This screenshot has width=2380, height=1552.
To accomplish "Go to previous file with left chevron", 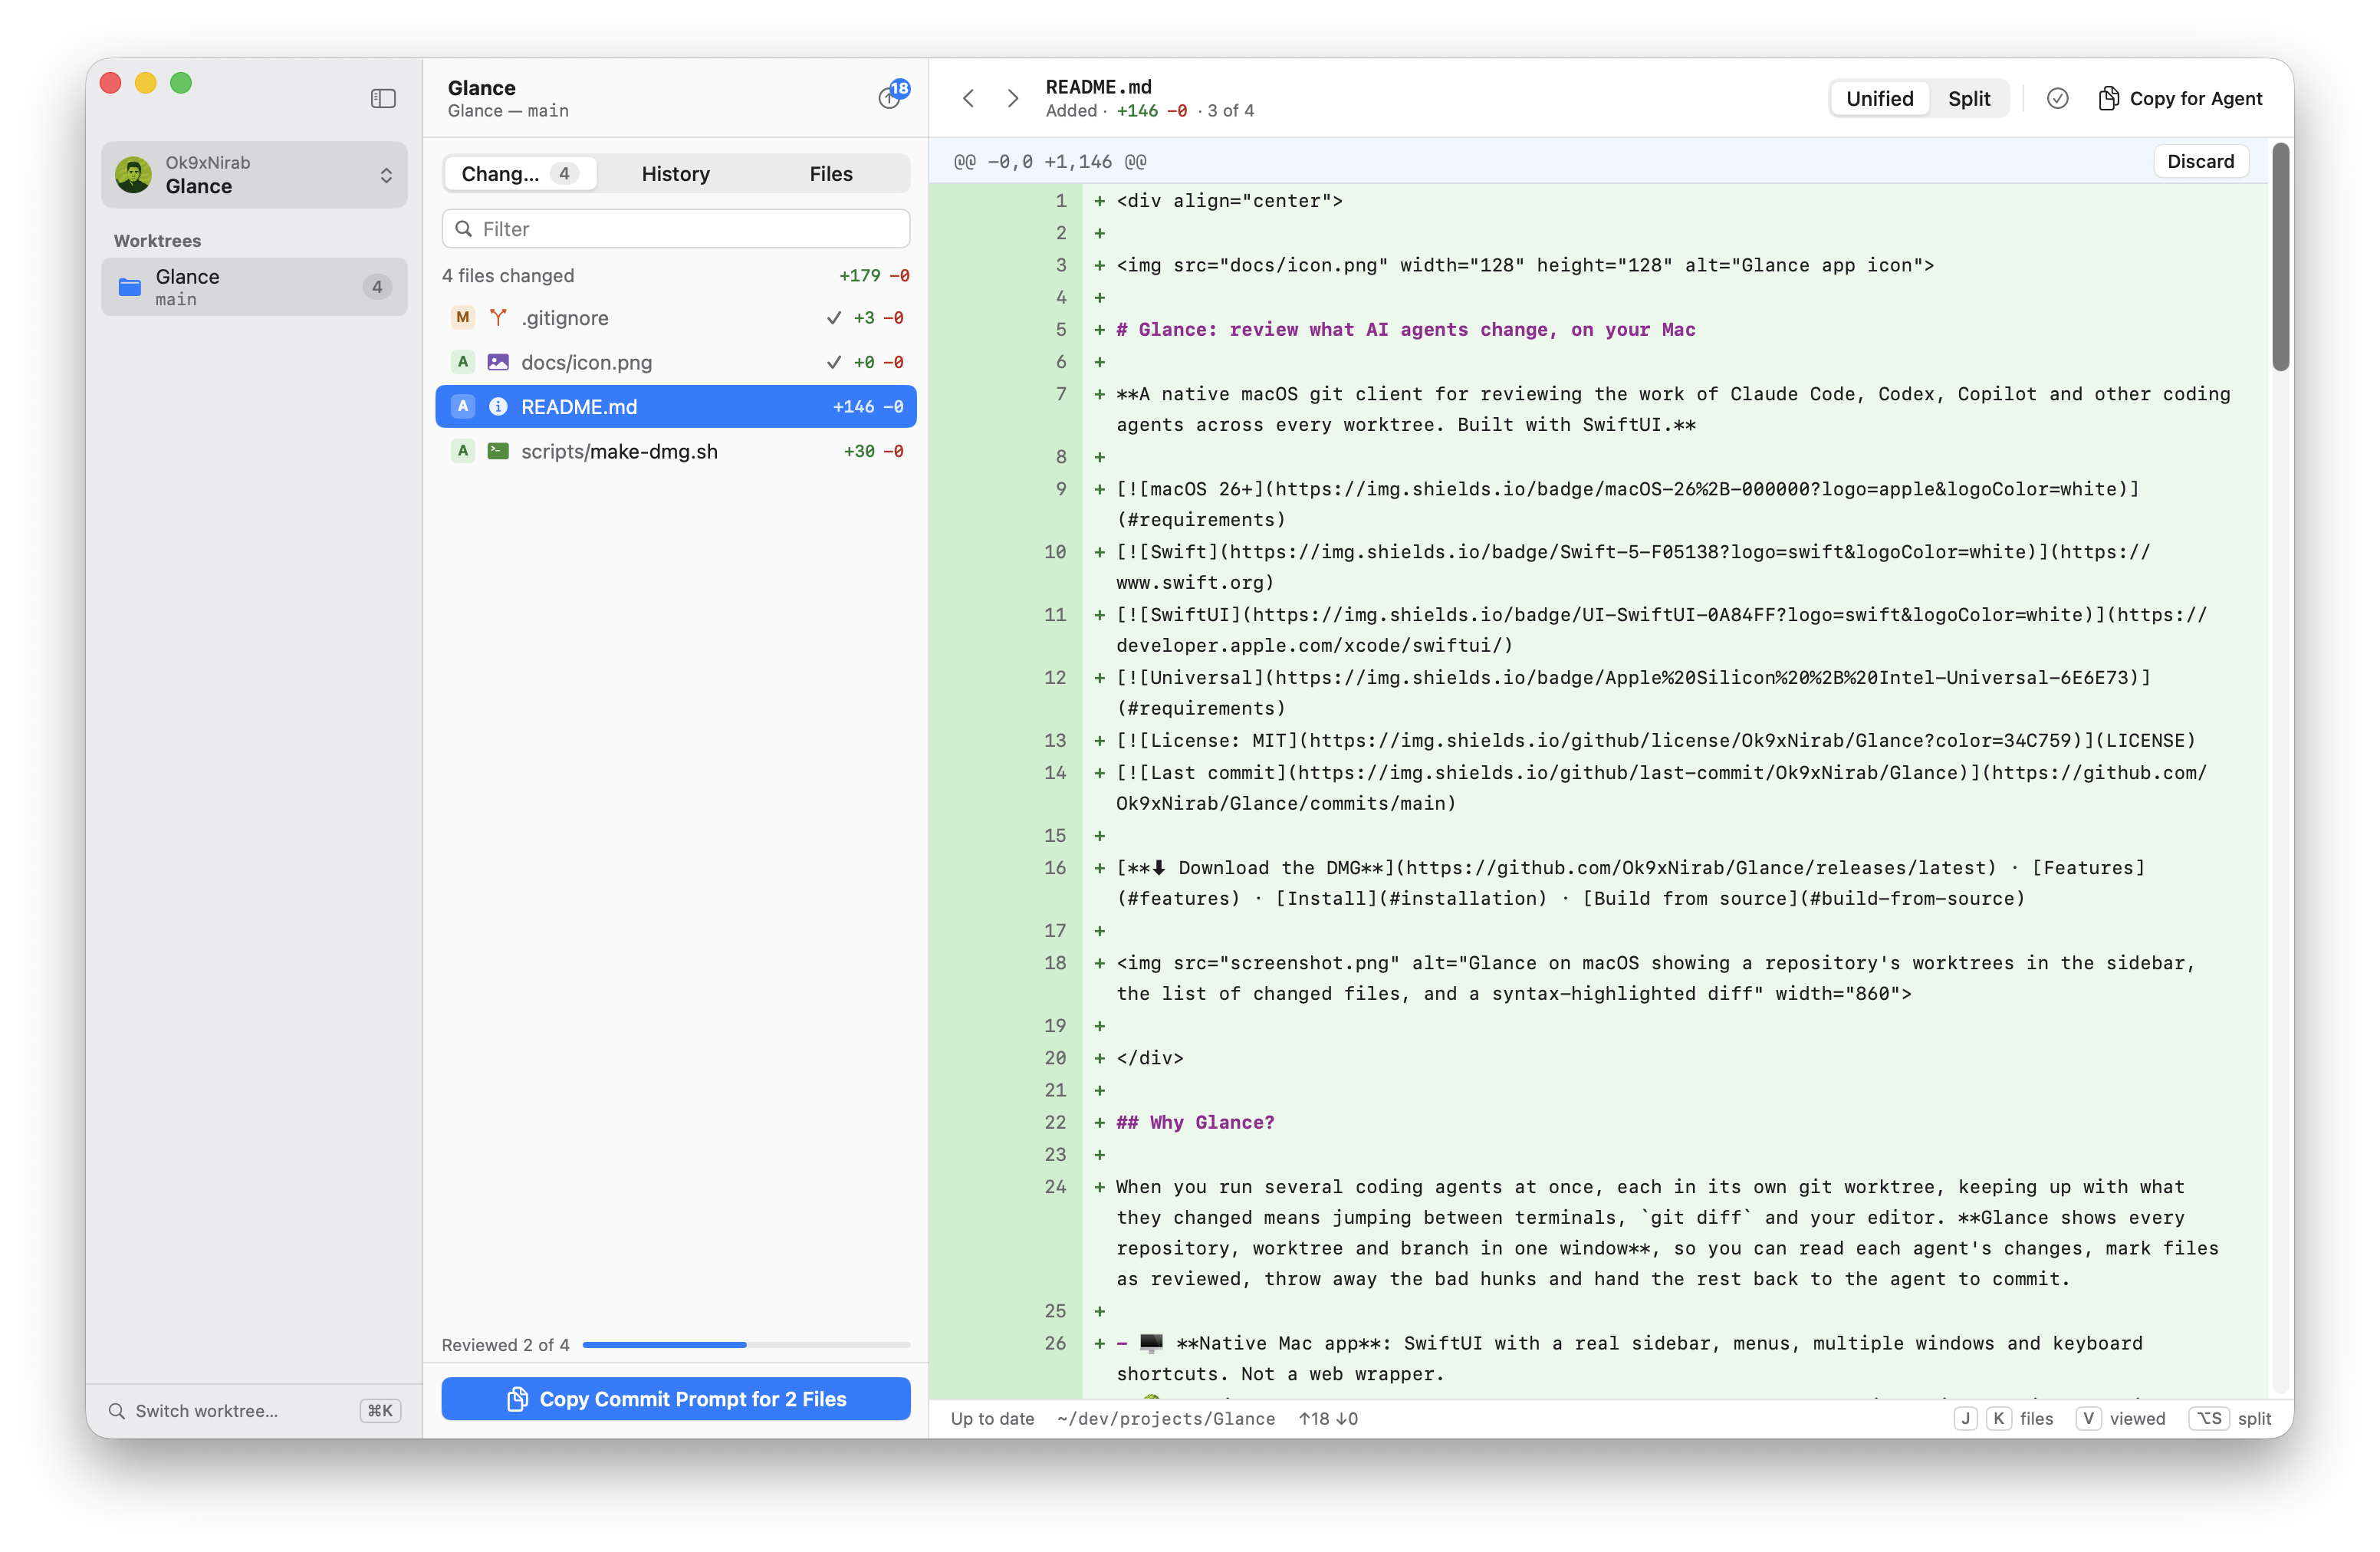I will coord(968,98).
